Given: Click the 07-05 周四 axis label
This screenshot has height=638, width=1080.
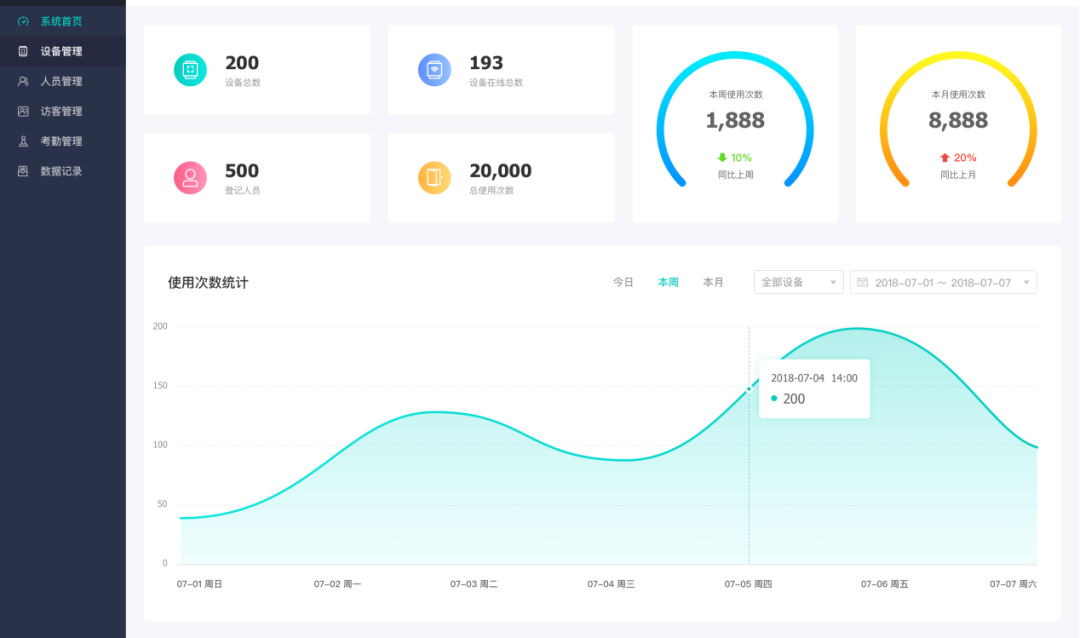Looking at the screenshot, I should pos(748,584).
